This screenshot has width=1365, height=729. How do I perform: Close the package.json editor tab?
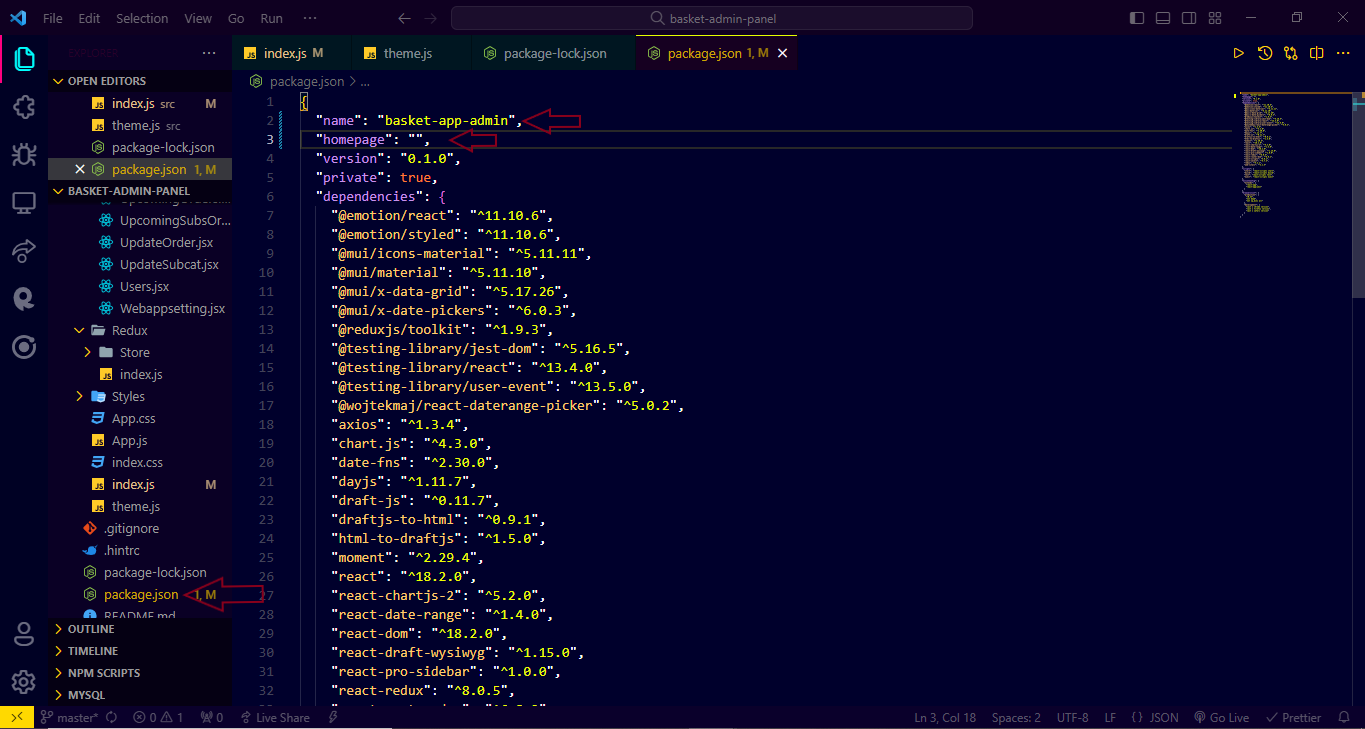tap(783, 53)
